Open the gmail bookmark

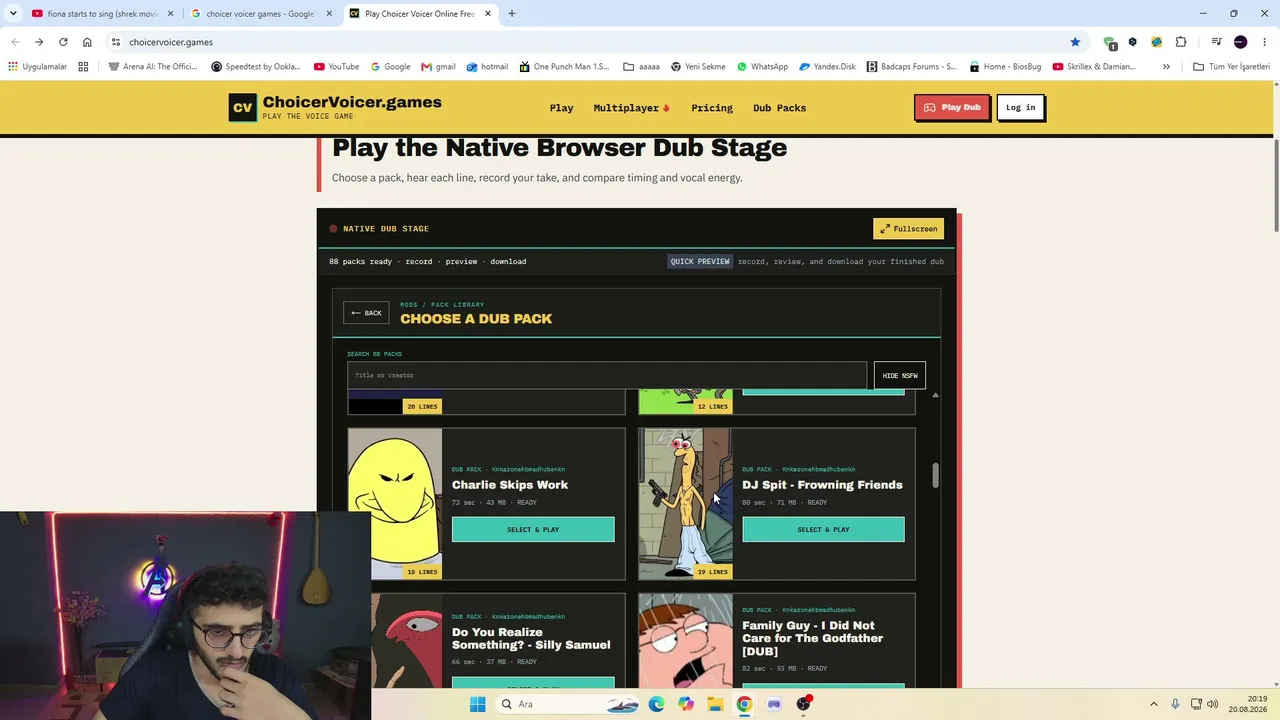coord(438,67)
